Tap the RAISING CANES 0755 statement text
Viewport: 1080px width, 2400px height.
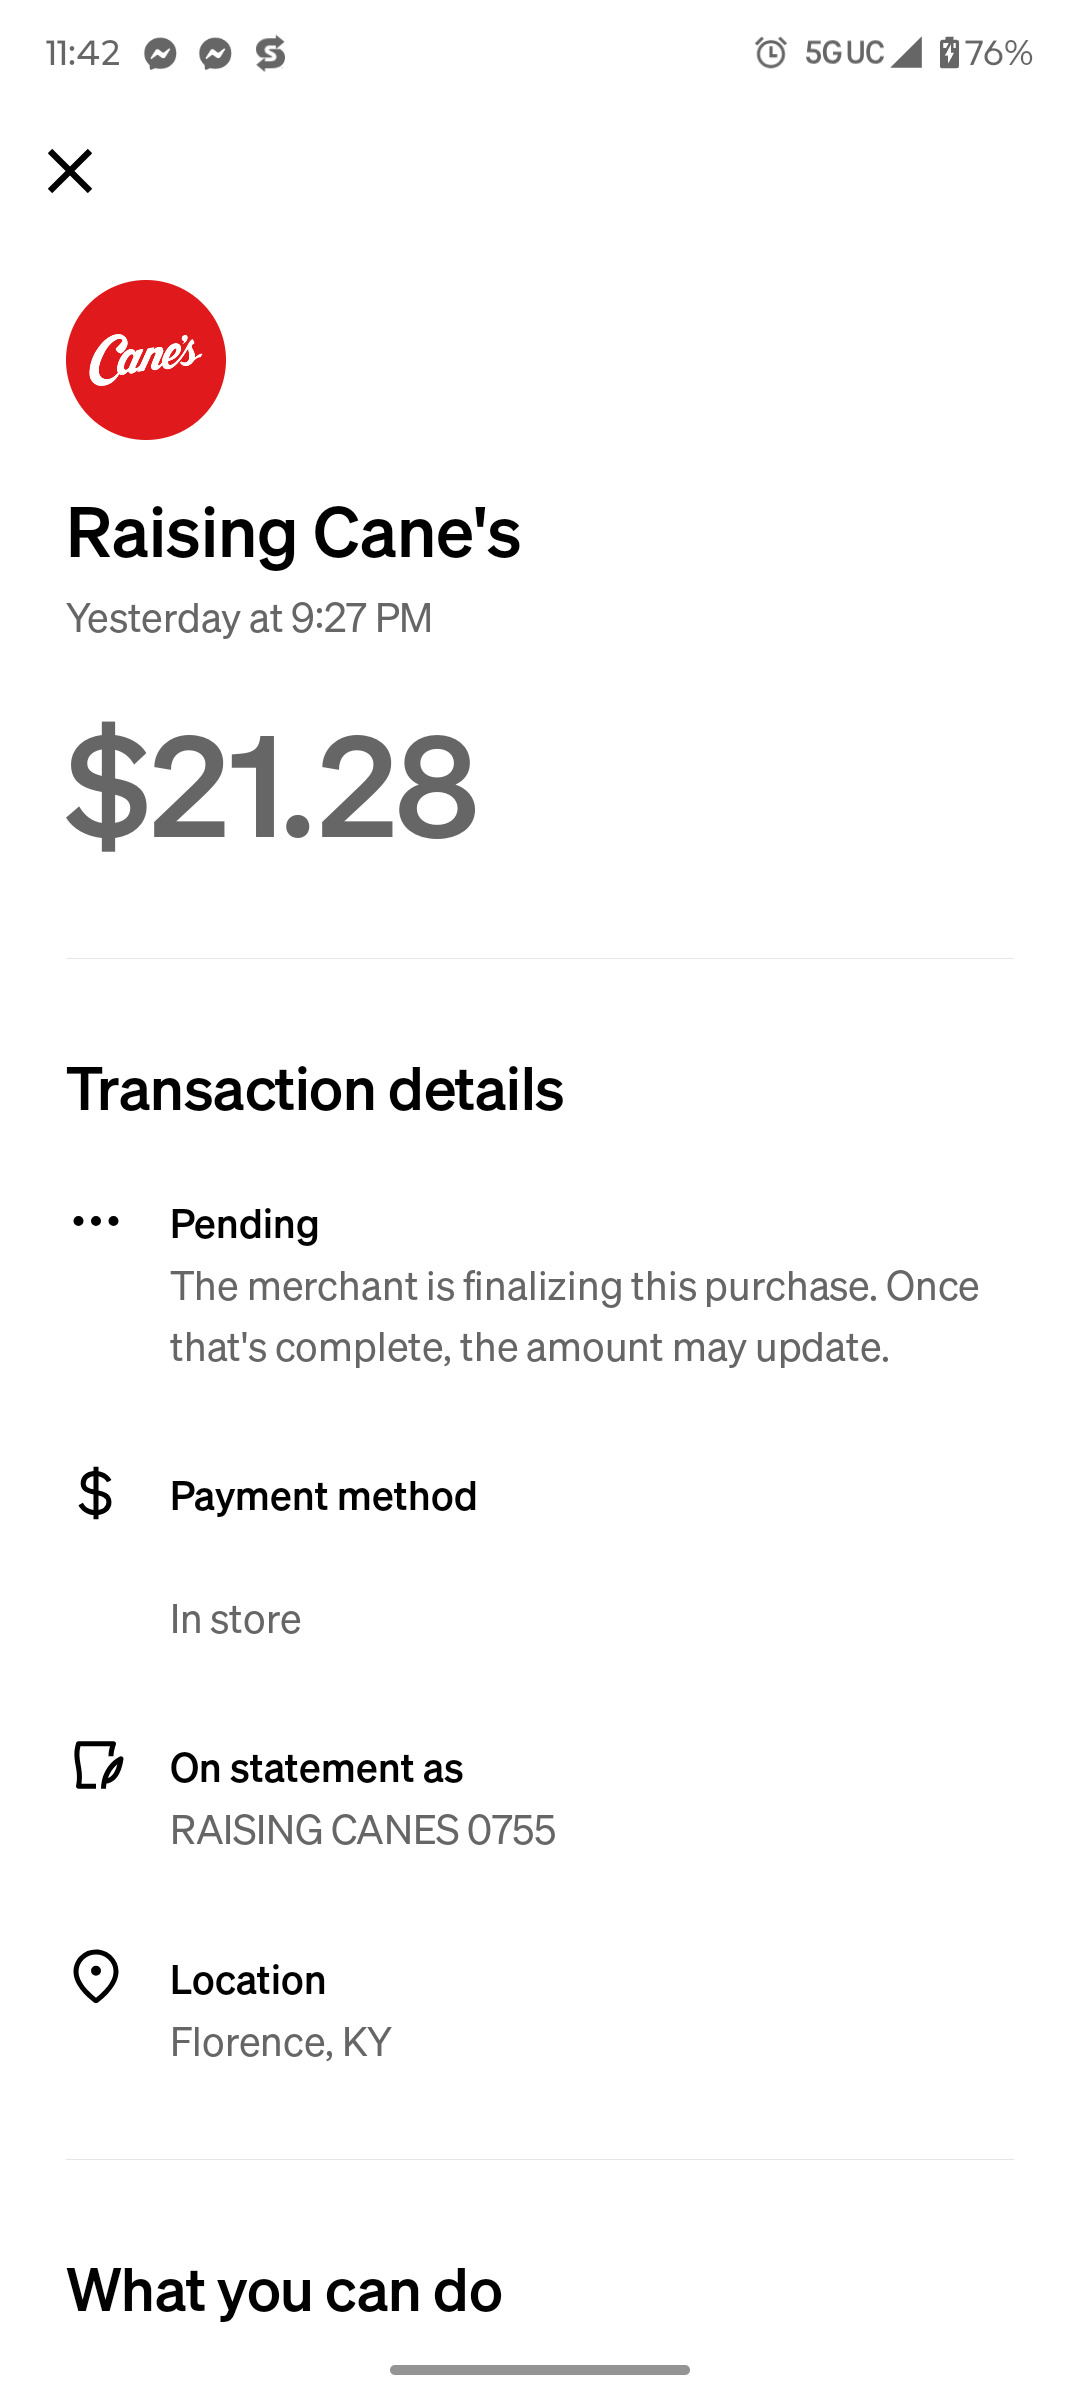(x=362, y=1830)
